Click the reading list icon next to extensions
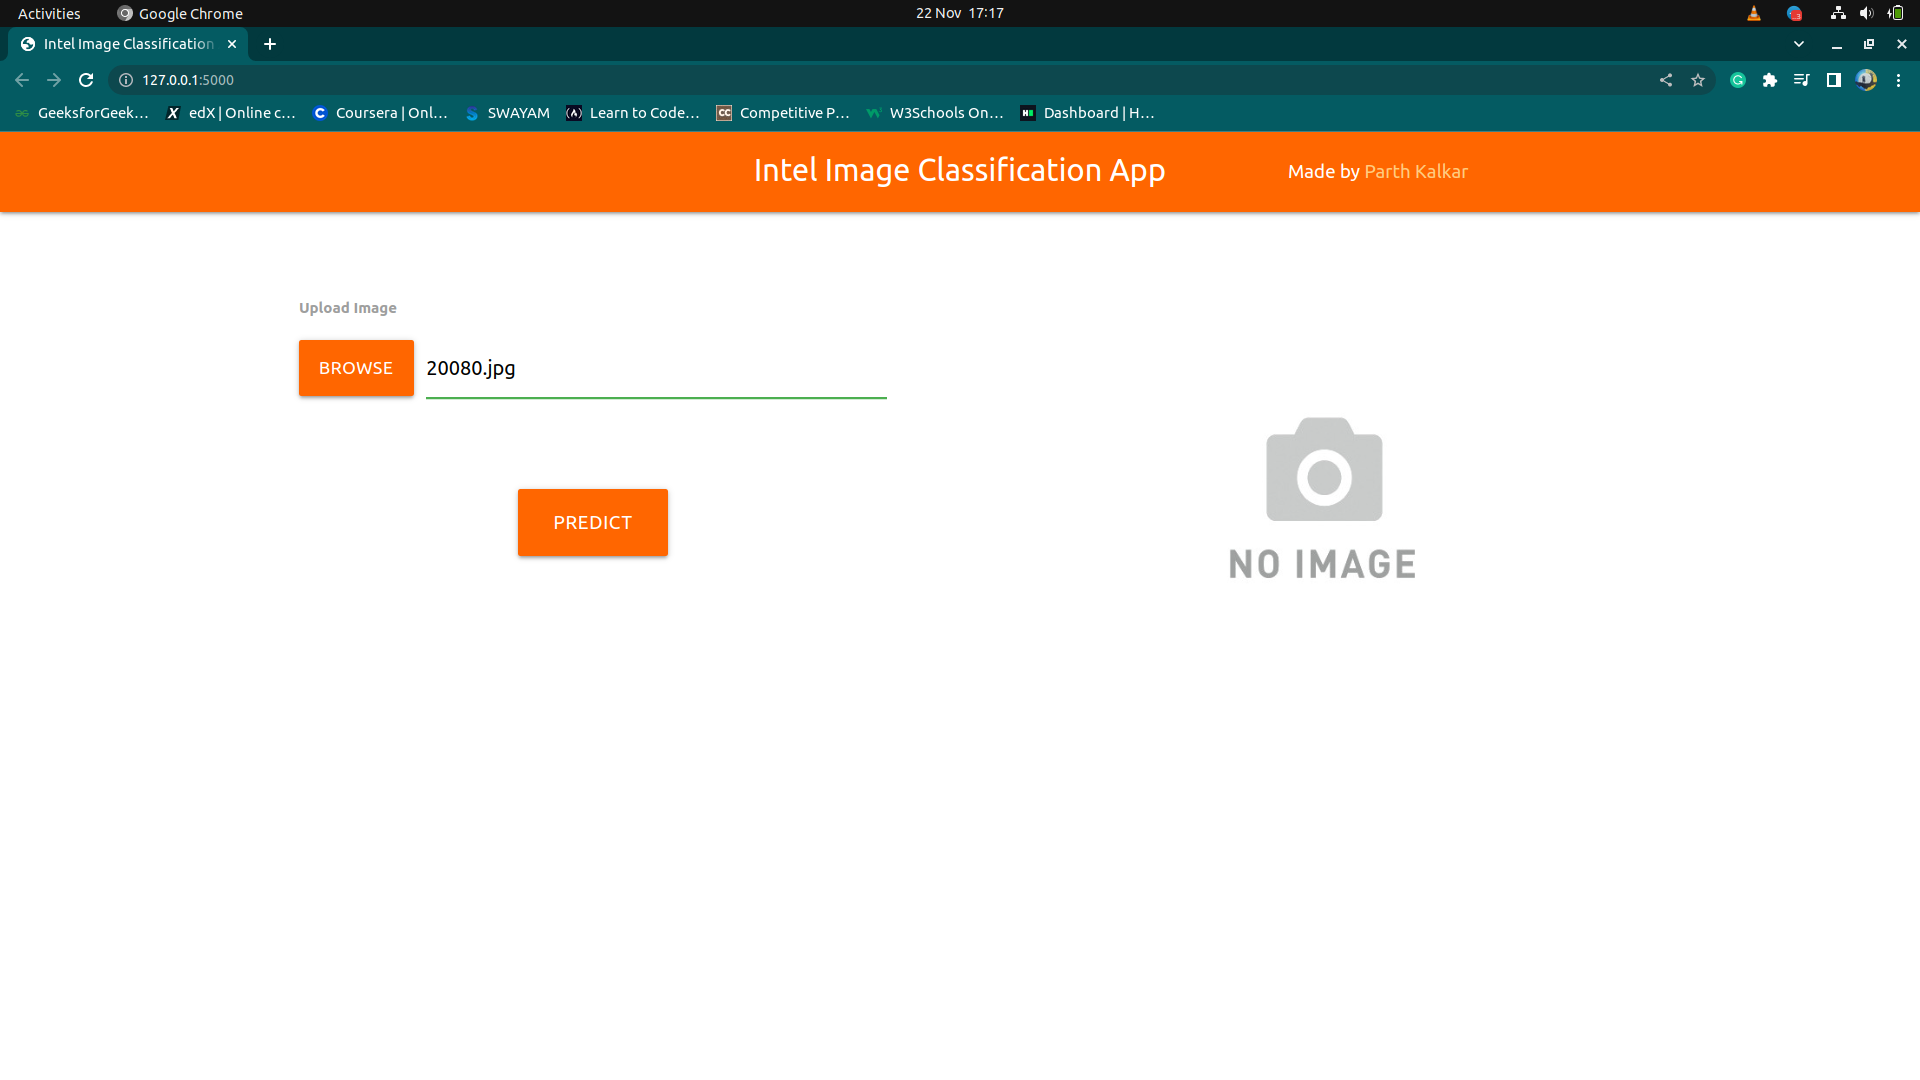 pyautogui.click(x=1801, y=80)
